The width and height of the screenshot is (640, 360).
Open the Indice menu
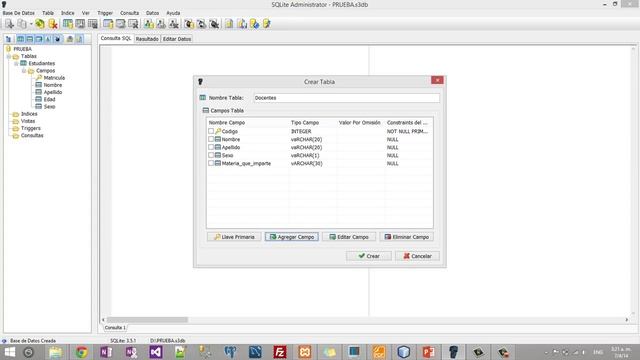click(68, 13)
